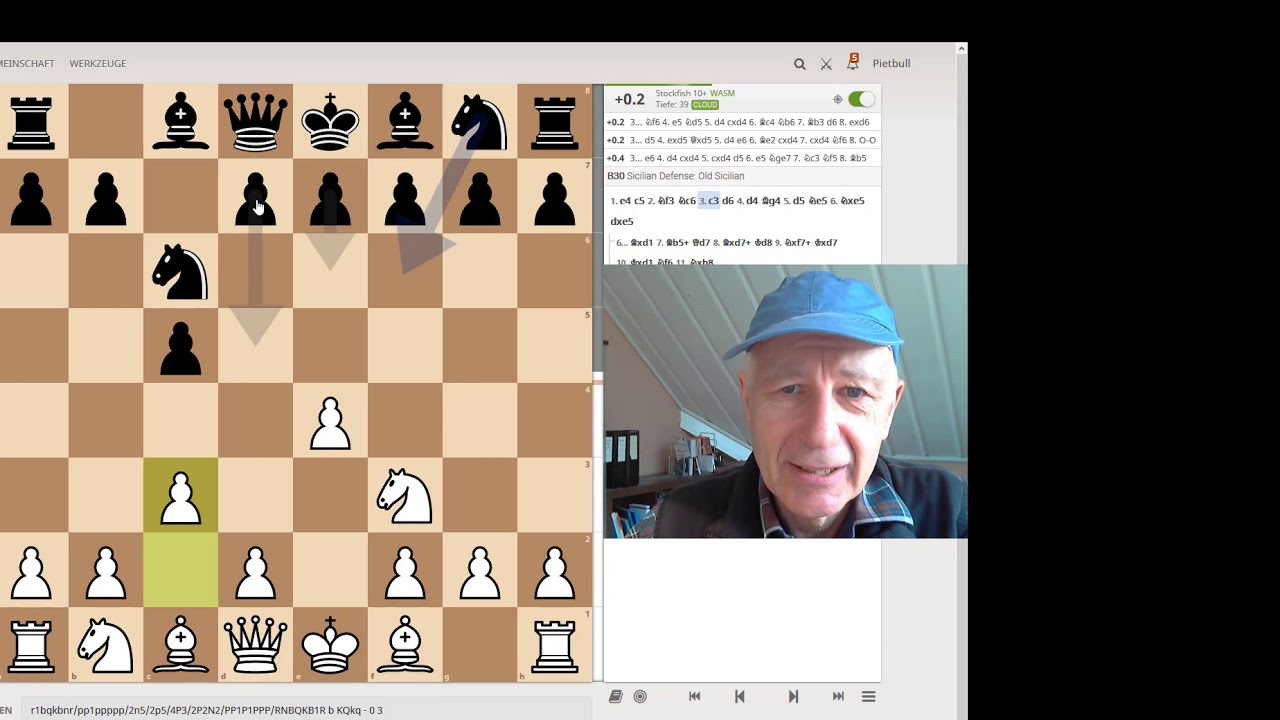Select the white pawn on e4
This screenshot has width=1280, height=720.
[x=330, y=421]
